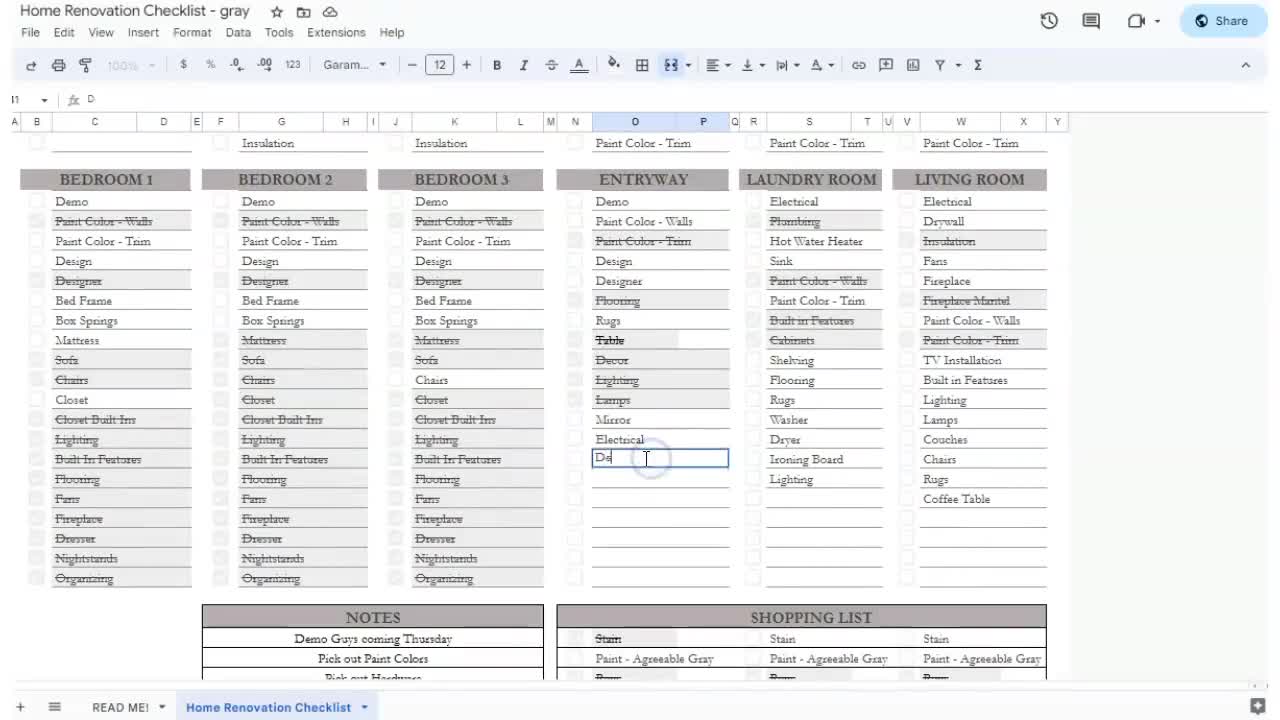Screen dimensions: 1280x720
Task: Insert link using toolbar icon
Action: [x=859, y=65]
